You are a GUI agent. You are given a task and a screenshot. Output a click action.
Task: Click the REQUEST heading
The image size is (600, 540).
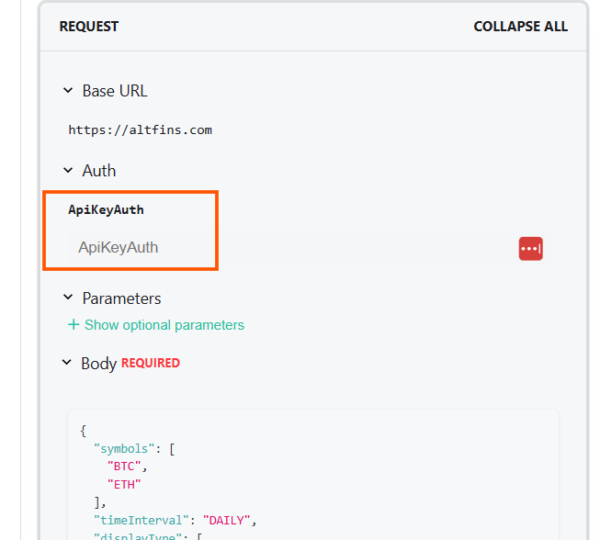click(x=89, y=26)
